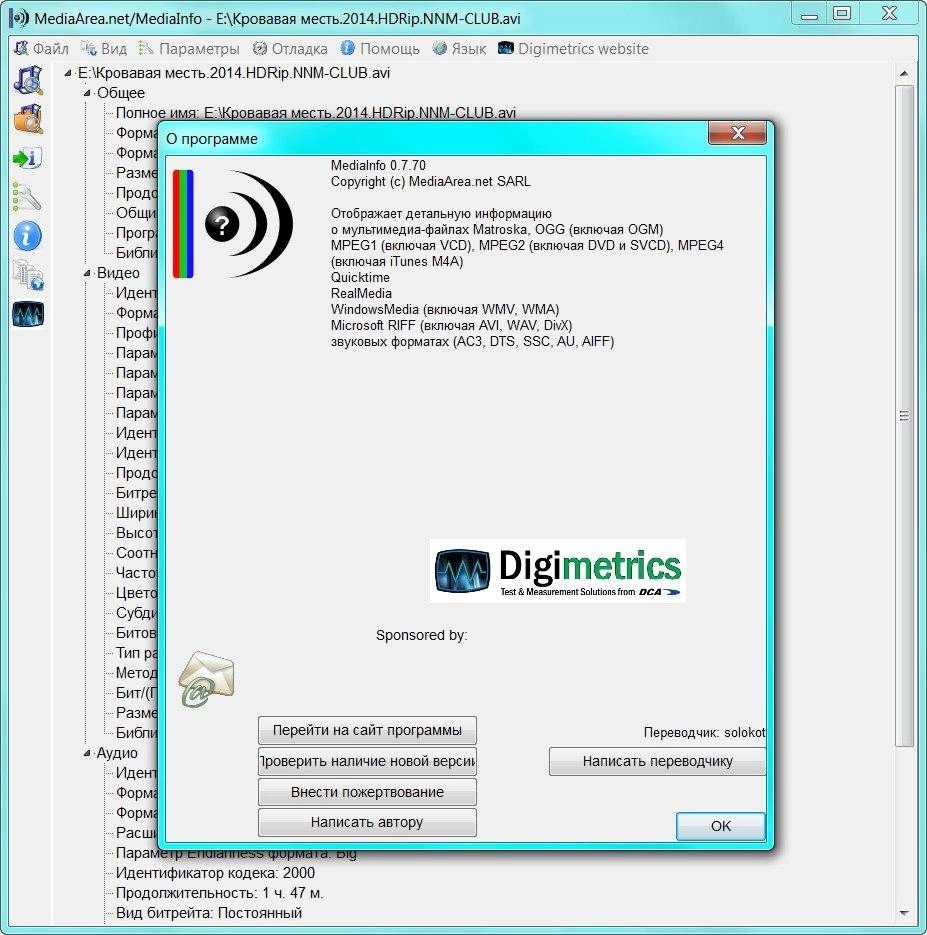Maximize the MediaInfo main window
927x935 pixels.
(x=842, y=14)
